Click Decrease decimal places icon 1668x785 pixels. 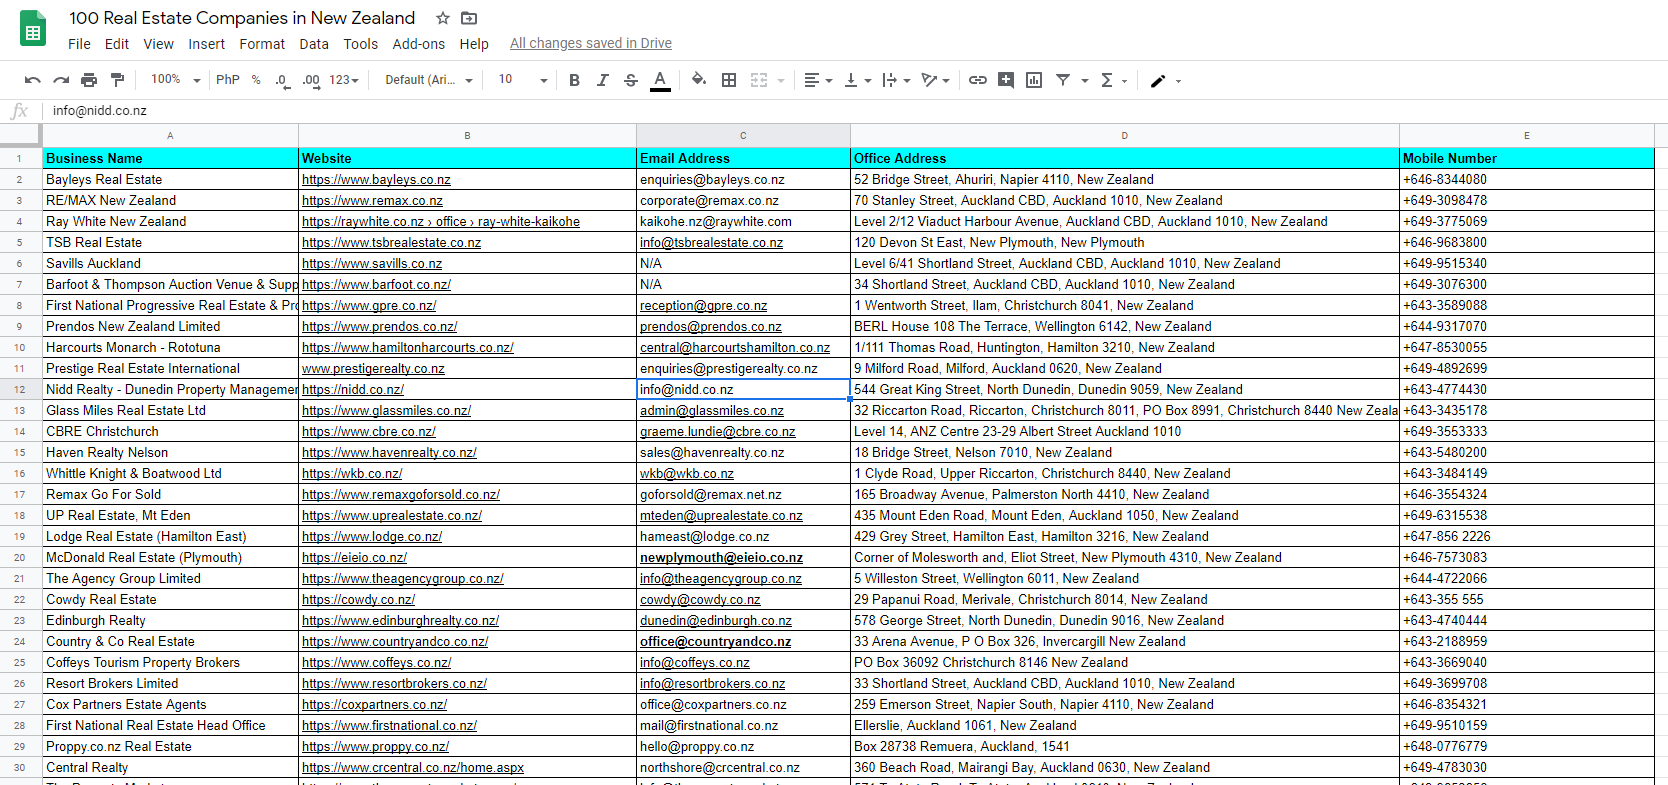tap(283, 80)
